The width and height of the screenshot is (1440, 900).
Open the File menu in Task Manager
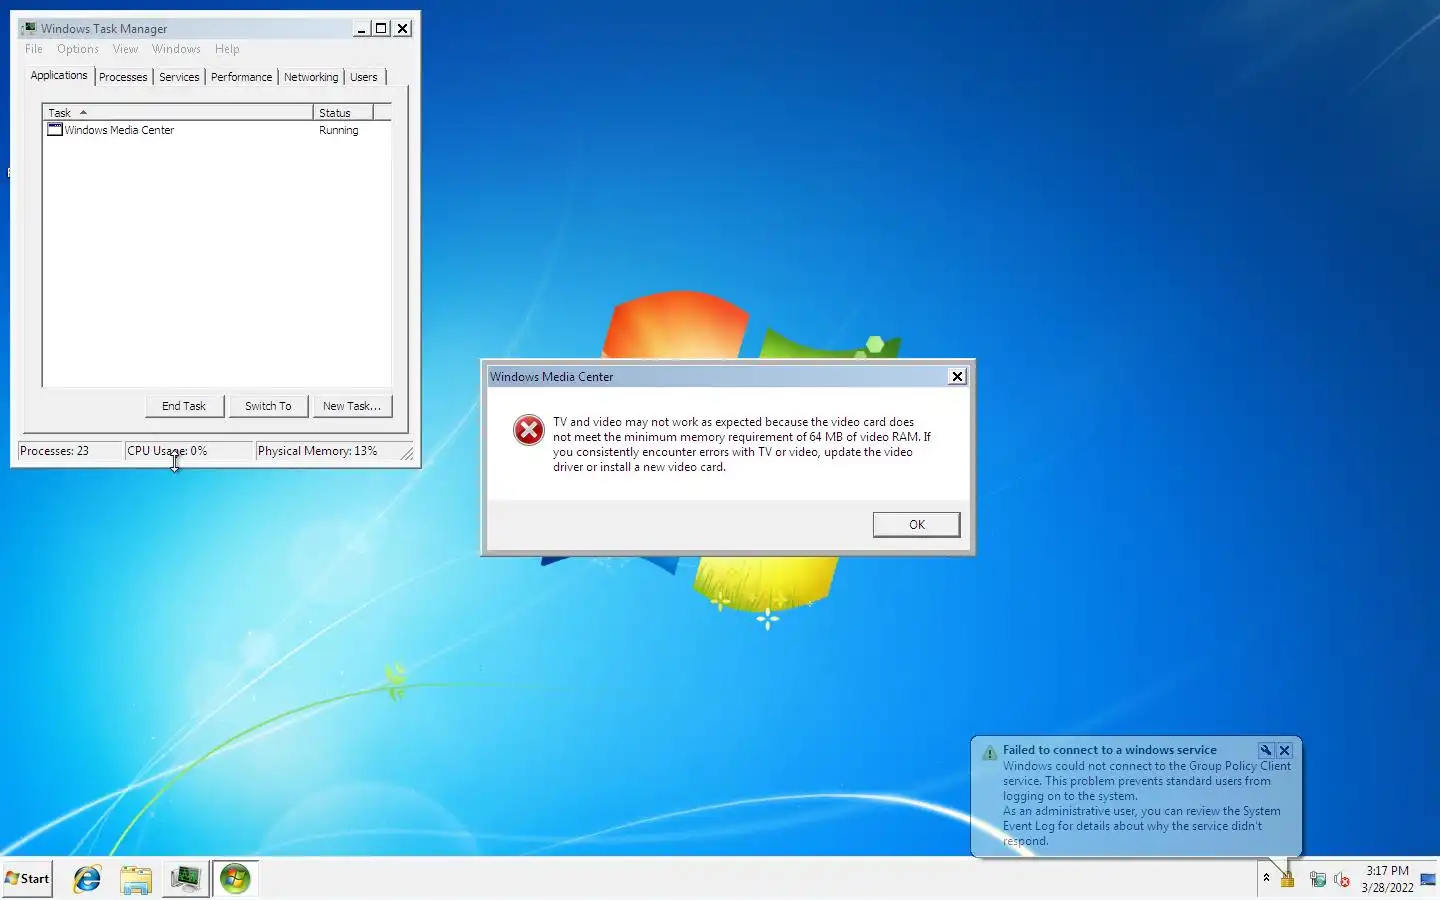(x=34, y=49)
